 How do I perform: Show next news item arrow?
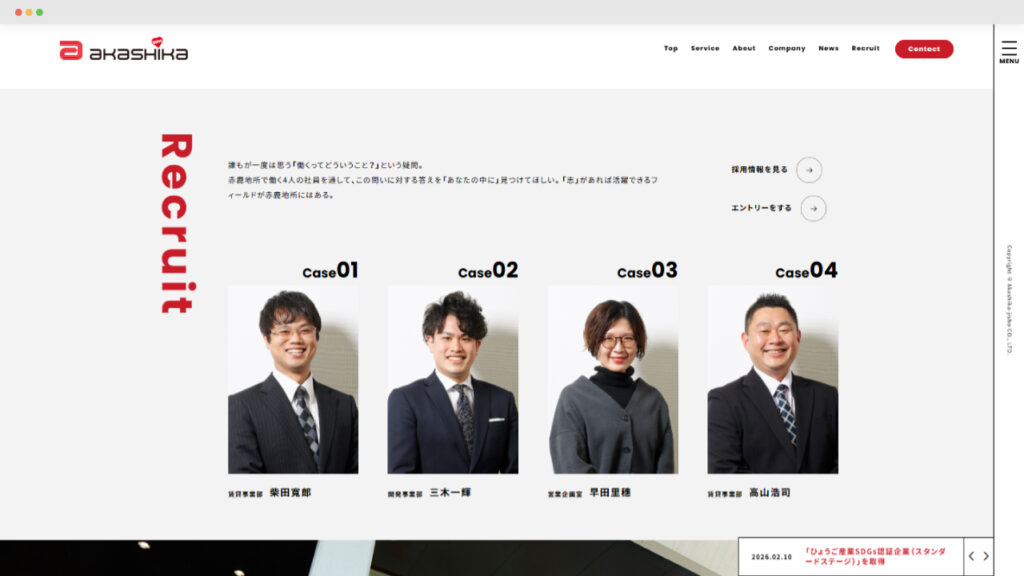[986, 556]
